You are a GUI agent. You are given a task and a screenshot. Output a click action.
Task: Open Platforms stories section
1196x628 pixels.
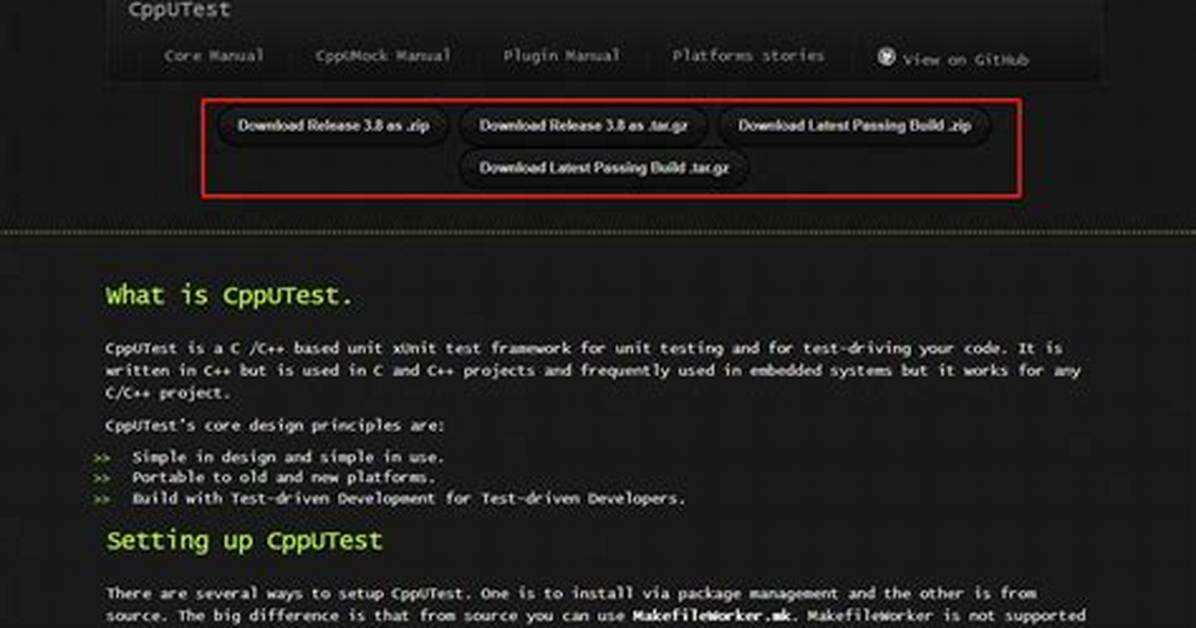[x=748, y=56]
